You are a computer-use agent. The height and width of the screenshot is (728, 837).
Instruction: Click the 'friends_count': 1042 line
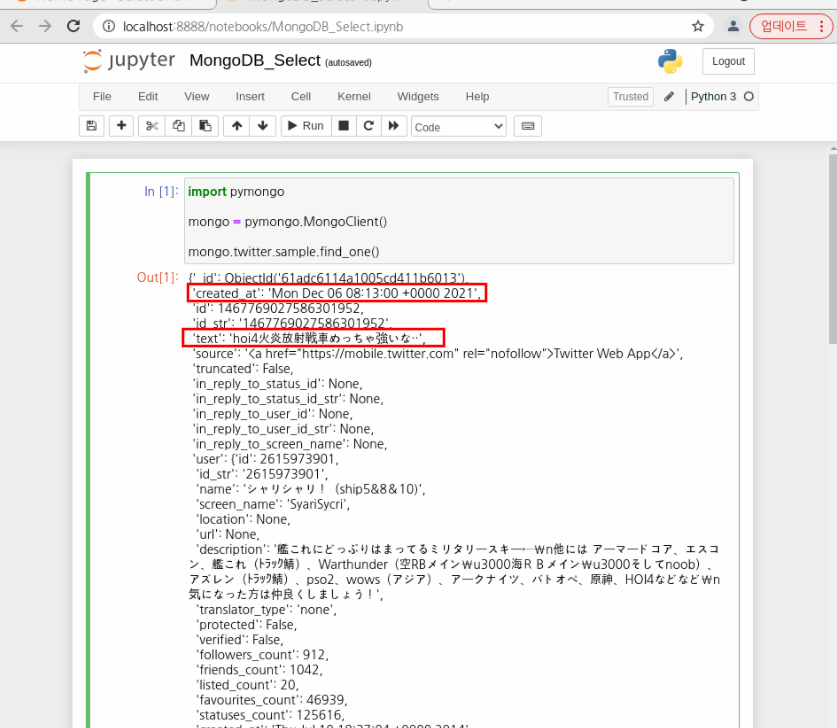(259, 670)
